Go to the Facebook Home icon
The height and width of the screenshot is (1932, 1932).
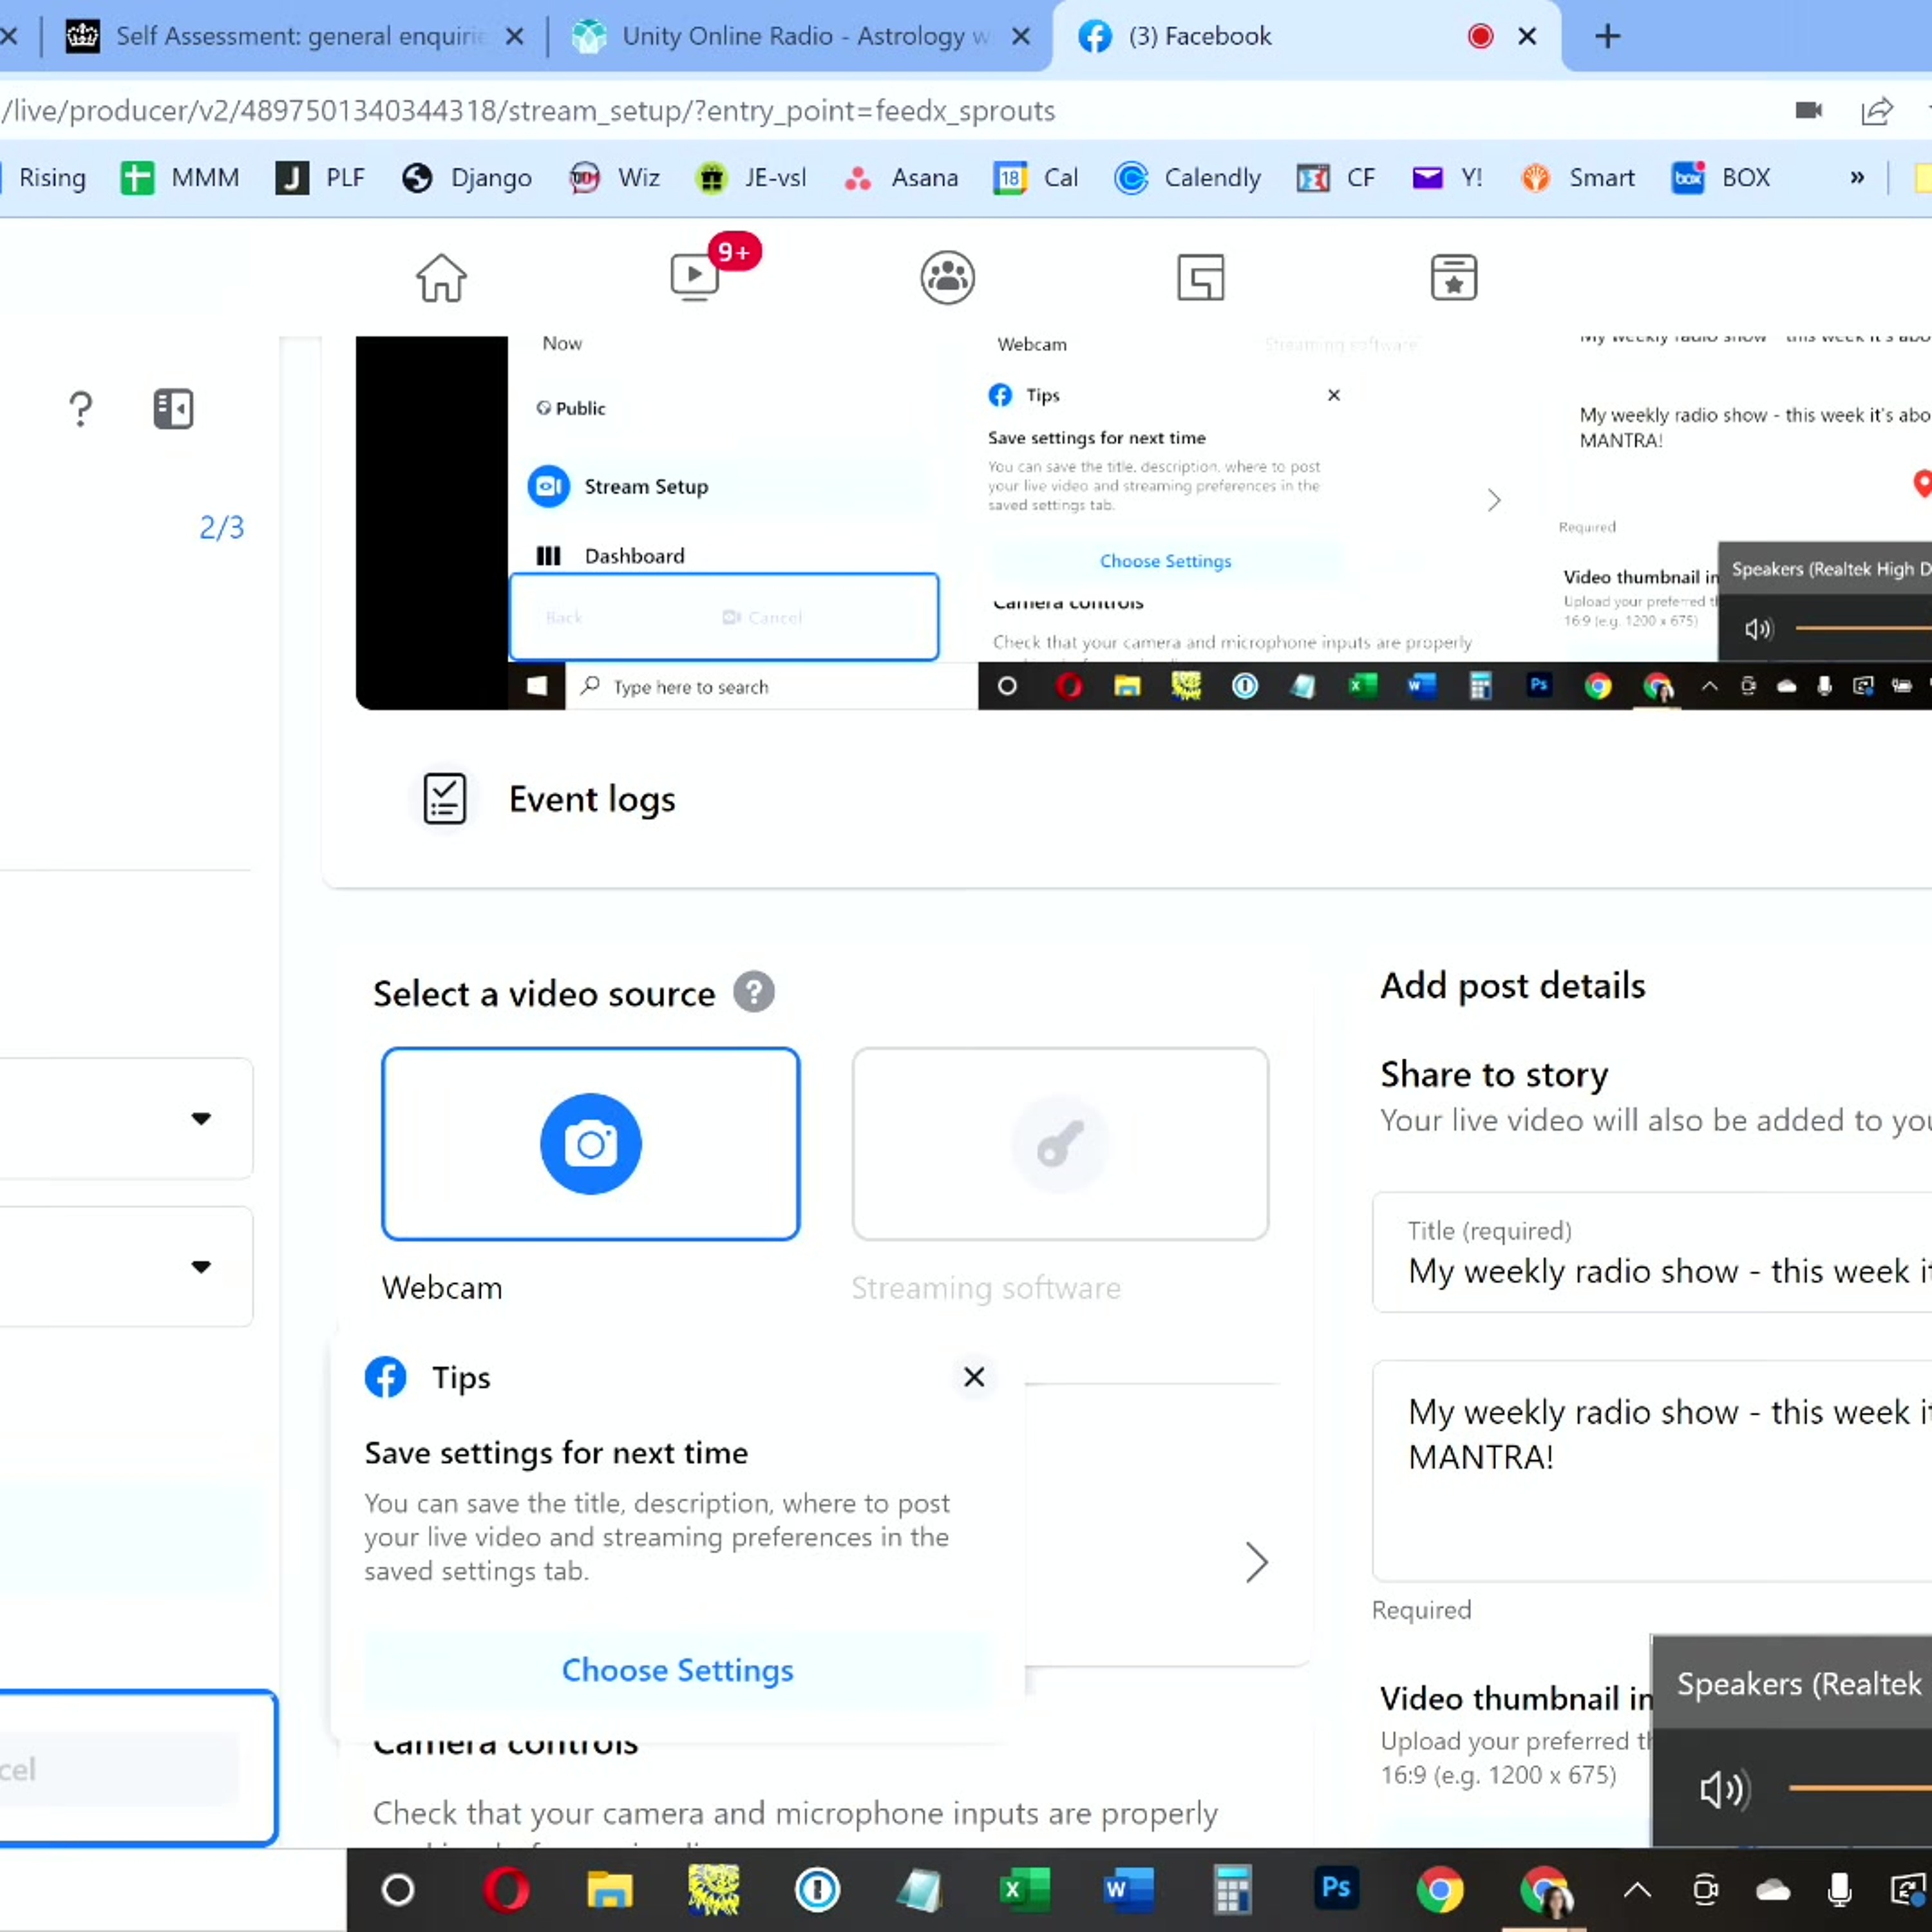[441, 277]
